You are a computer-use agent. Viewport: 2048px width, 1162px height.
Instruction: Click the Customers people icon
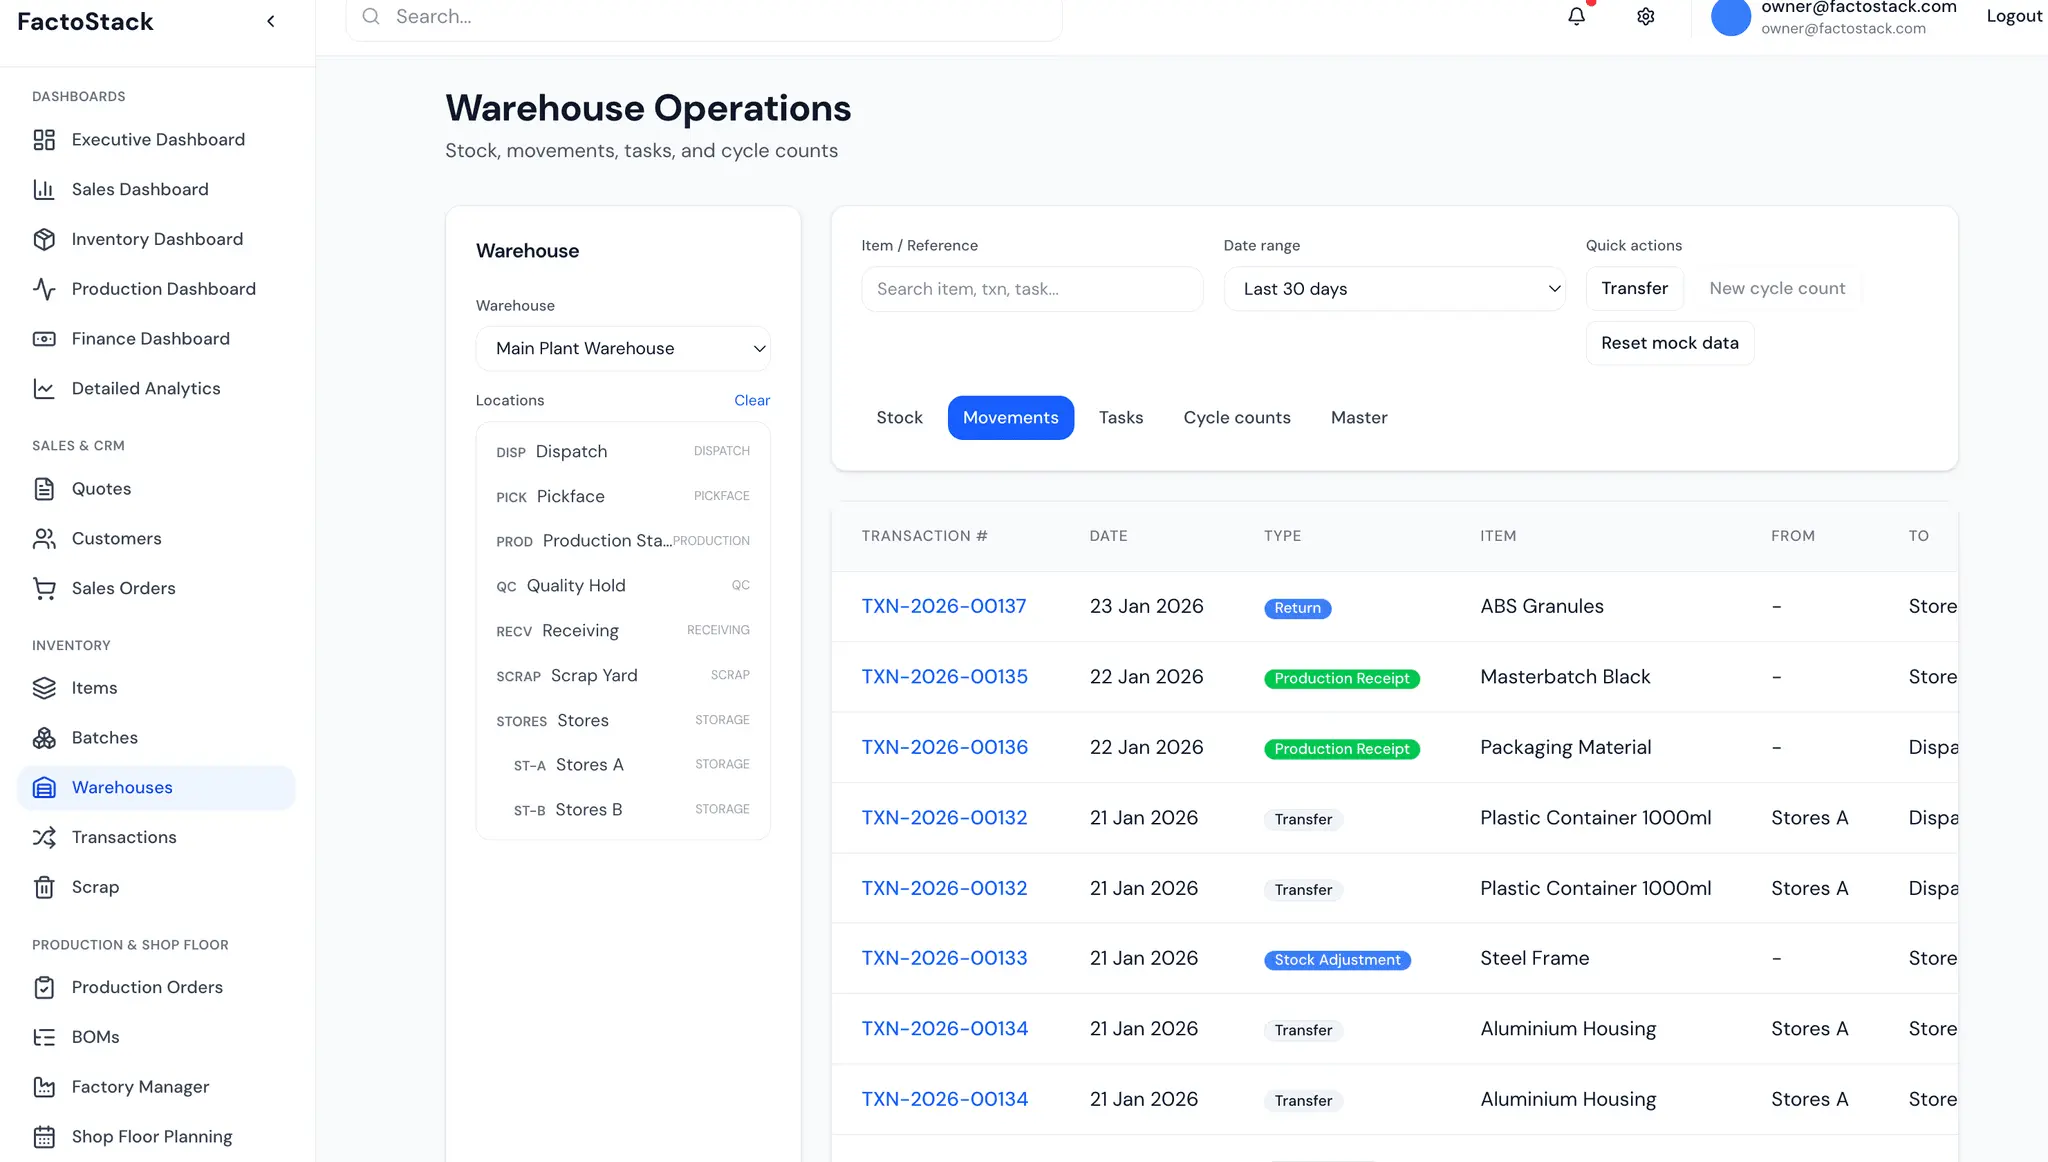click(x=44, y=539)
